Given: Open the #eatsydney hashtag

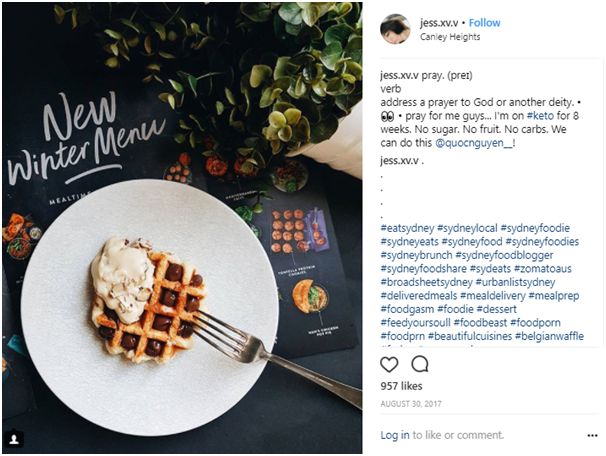Looking at the screenshot, I should point(407,228).
